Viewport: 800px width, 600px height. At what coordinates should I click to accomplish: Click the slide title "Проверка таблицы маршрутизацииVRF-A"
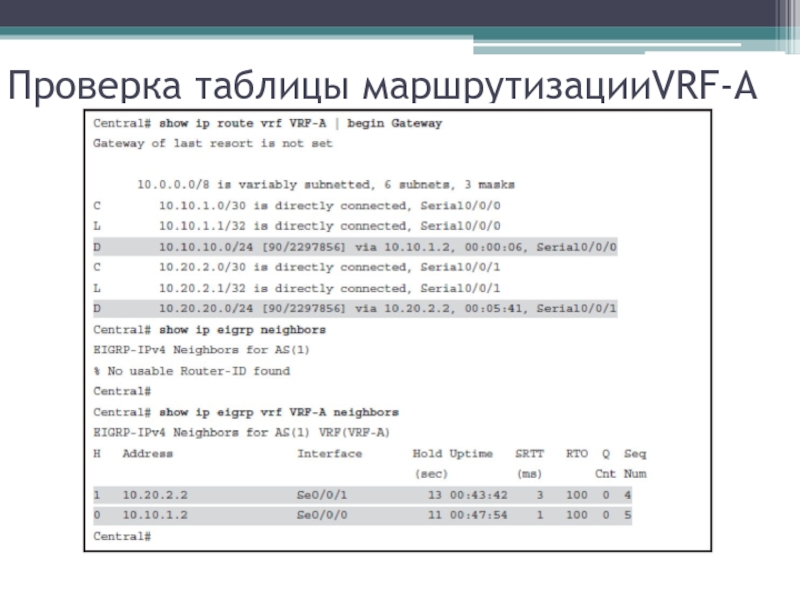click(x=381, y=86)
